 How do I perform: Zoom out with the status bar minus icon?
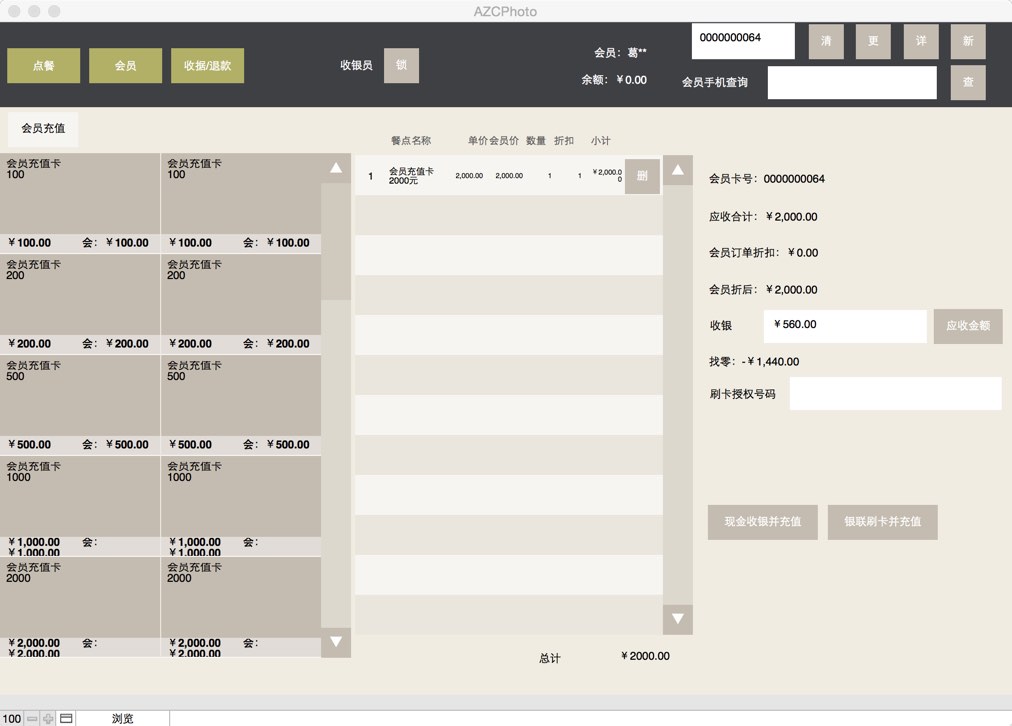[x=32, y=719]
